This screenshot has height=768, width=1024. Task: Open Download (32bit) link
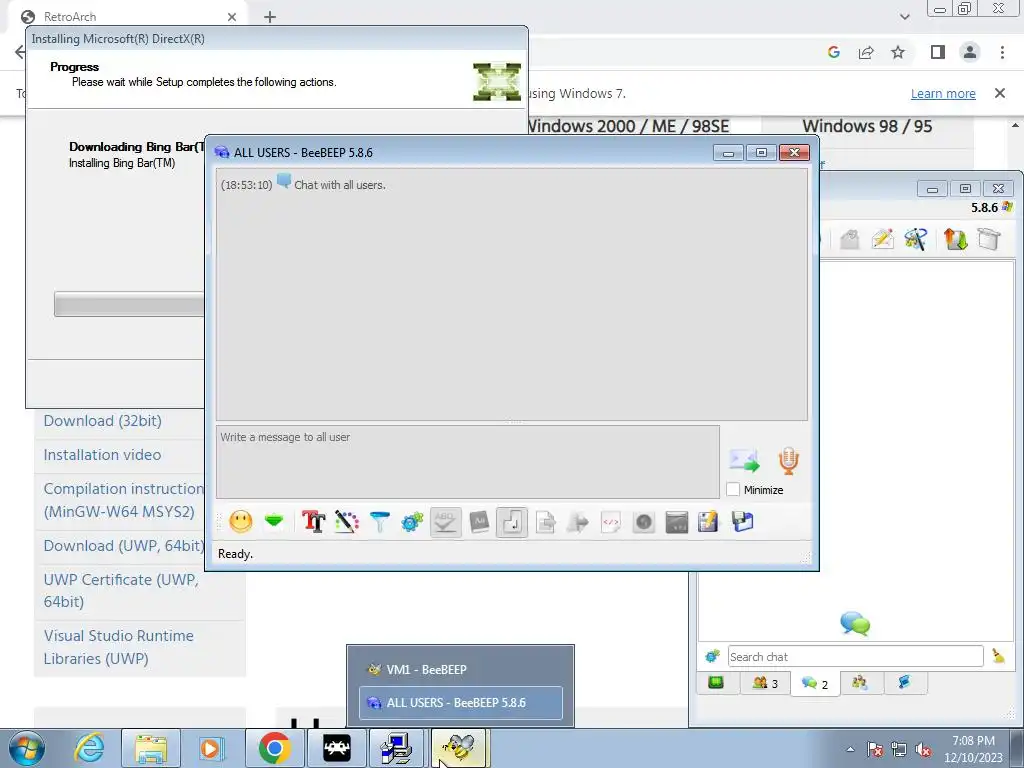[x=103, y=421]
